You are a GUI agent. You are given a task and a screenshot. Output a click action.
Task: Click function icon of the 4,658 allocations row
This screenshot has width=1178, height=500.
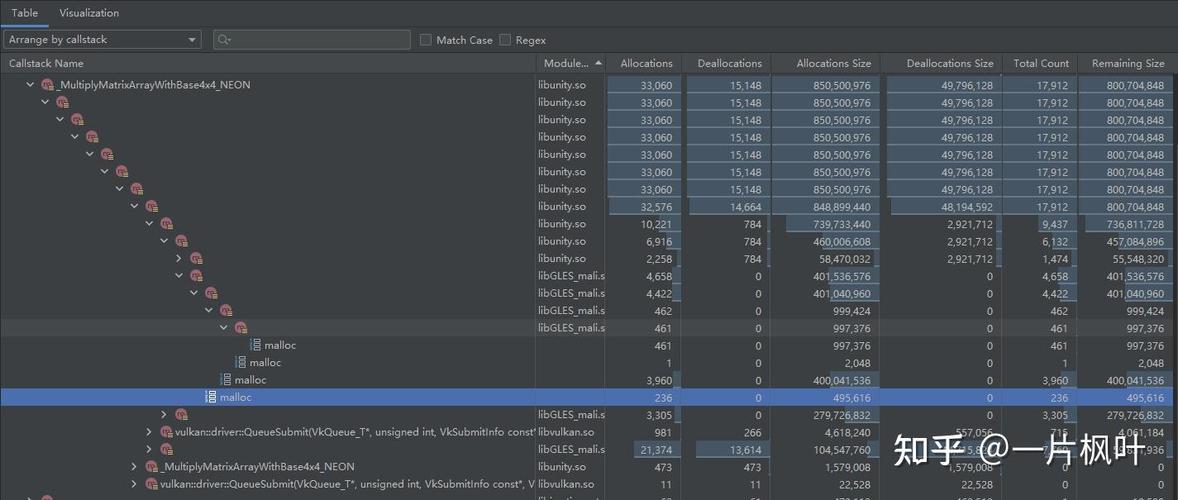pyautogui.click(x=197, y=276)
